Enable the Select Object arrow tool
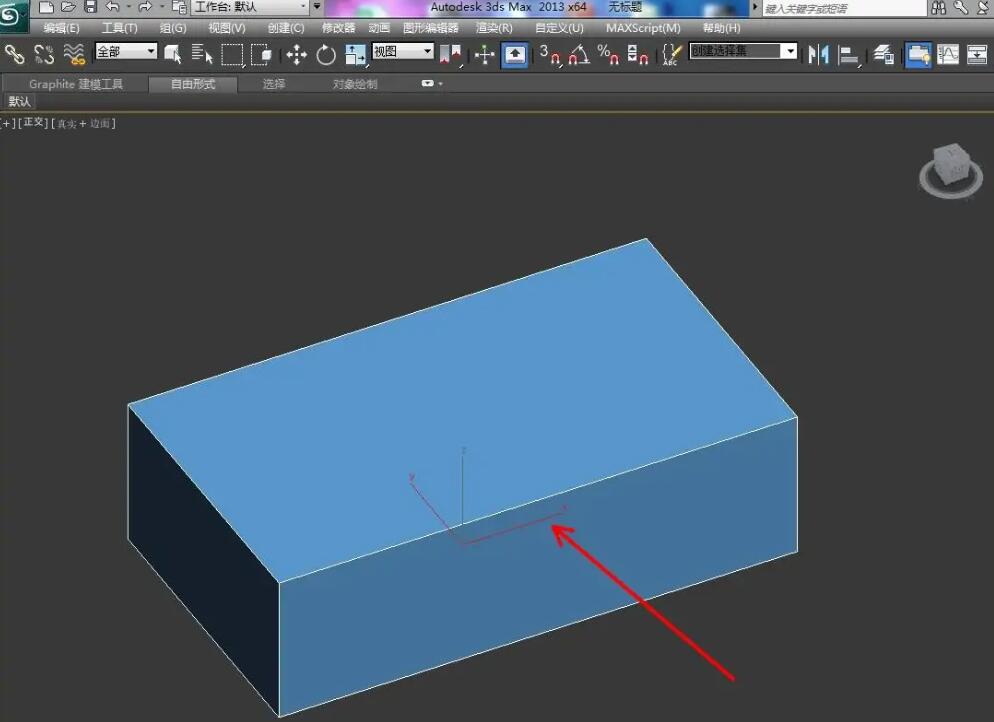Image resolution: width=994 pixels, height=722 pixels. coord(172,54)
